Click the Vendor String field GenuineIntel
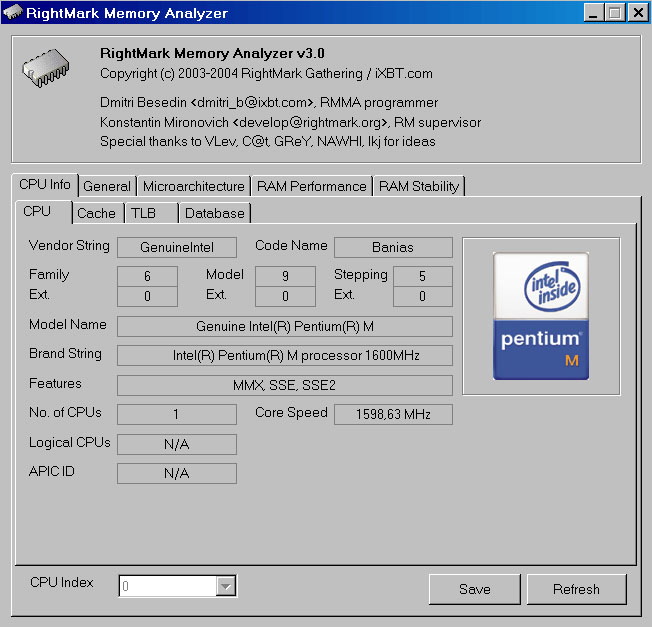652x627 pixels. pos(177,247)
